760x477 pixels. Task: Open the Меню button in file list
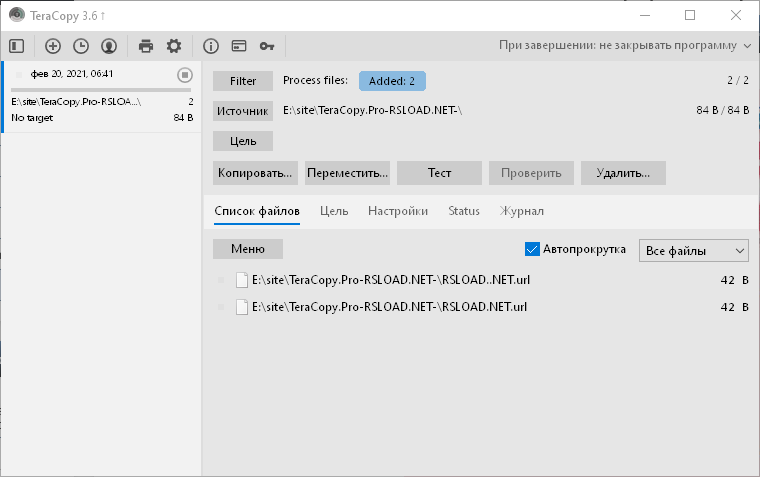click(248, 249)
